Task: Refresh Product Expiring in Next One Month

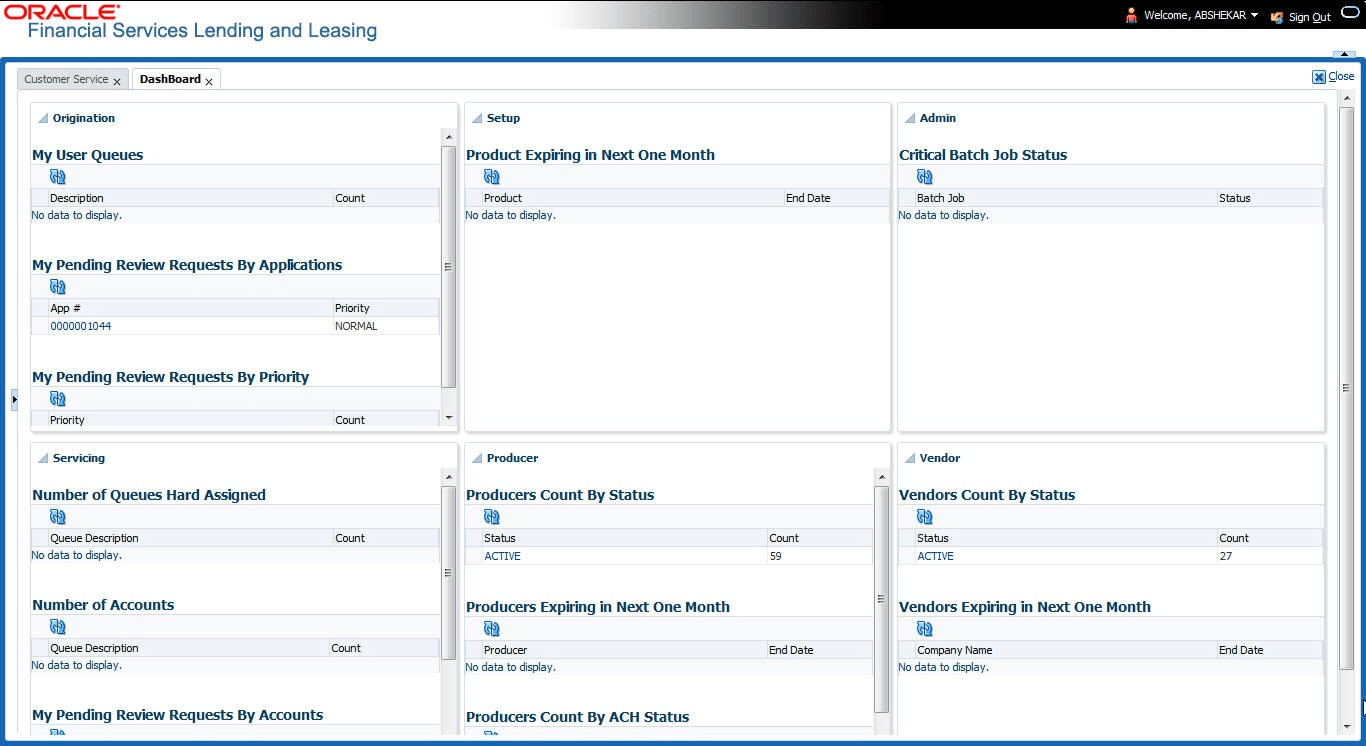Action: pyautogui.click(x=492, y=177)
